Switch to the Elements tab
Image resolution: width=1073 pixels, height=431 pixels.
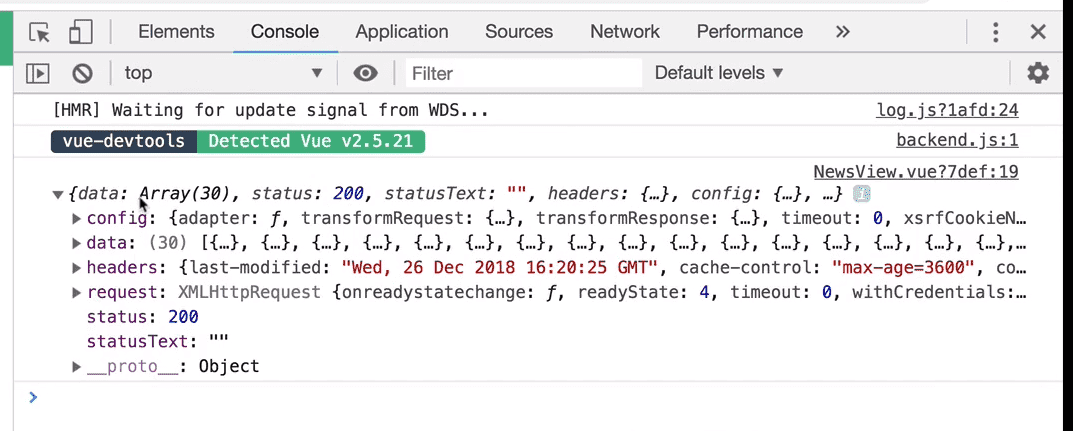(176, 31)
